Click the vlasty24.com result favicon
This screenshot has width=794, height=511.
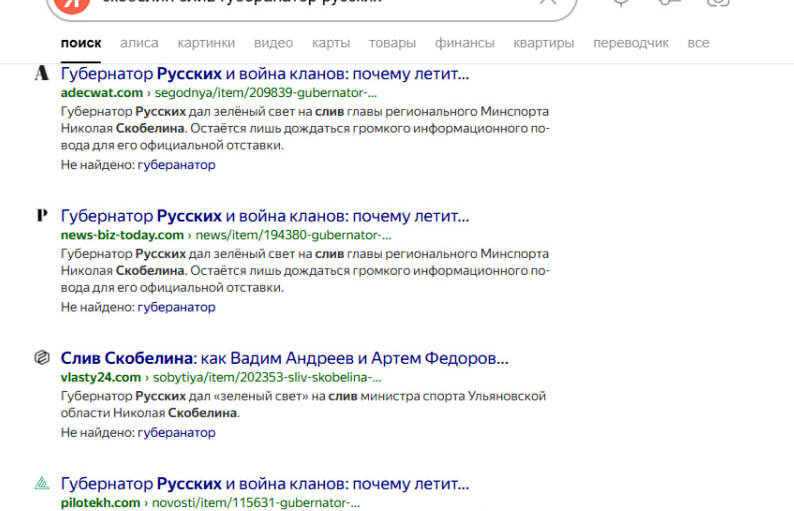[41, 357]
